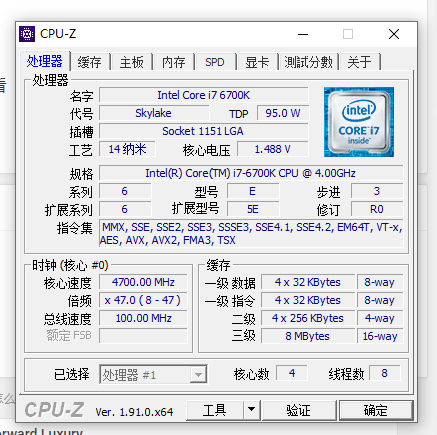Click the Intel Core i7 inside logo
Viewport: 437px width, 435px height.
359,122
